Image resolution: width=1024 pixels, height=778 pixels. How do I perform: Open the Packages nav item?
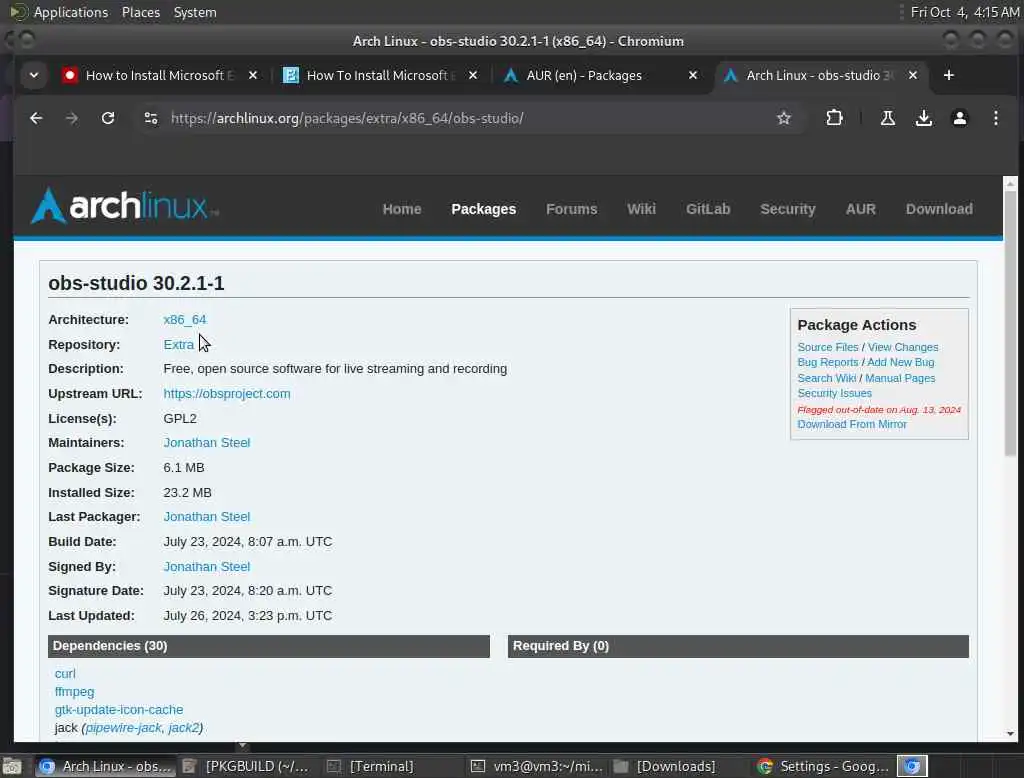click(483, 209)
